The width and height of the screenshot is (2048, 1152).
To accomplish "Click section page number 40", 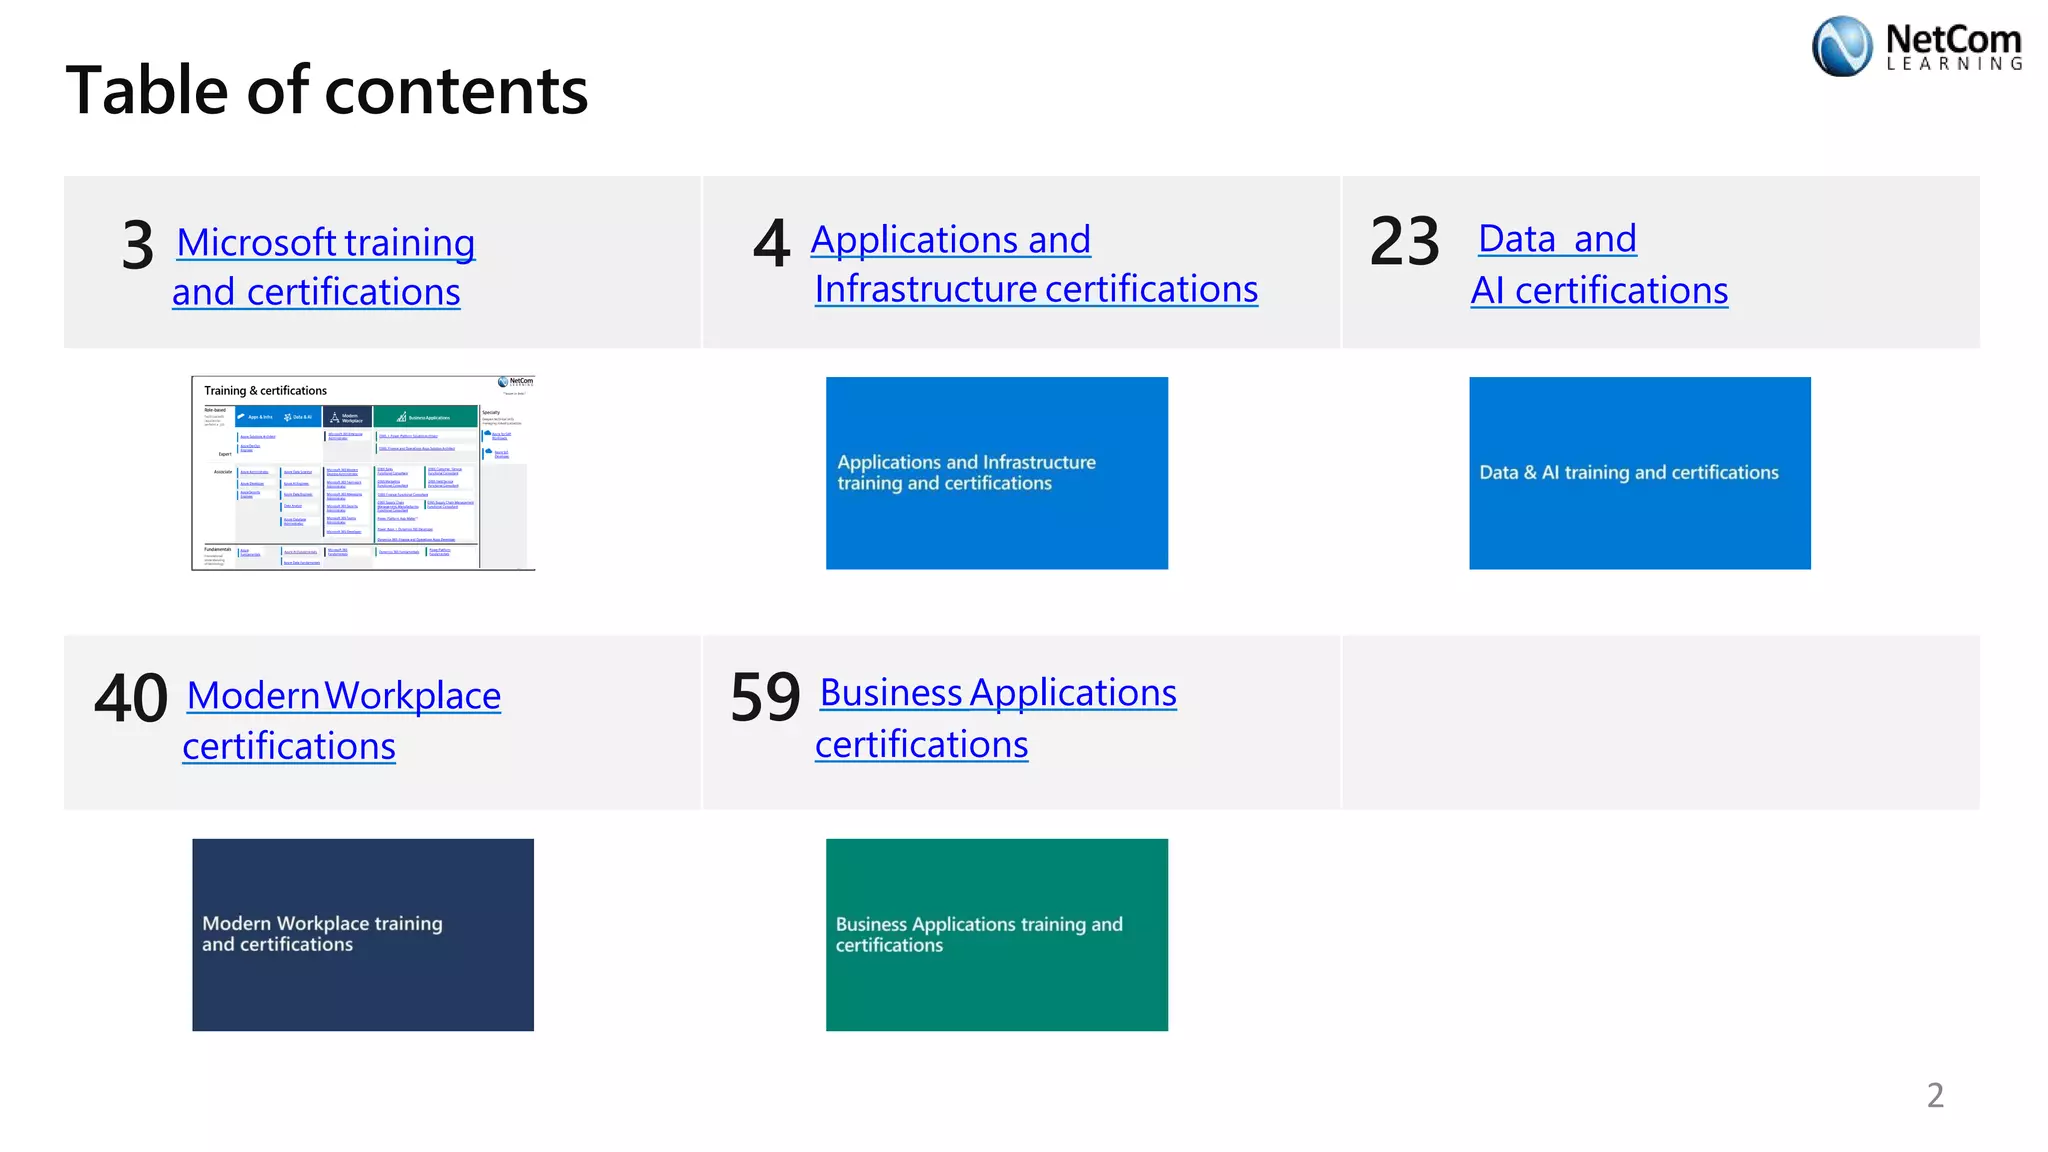I will [x=131, y=698].
